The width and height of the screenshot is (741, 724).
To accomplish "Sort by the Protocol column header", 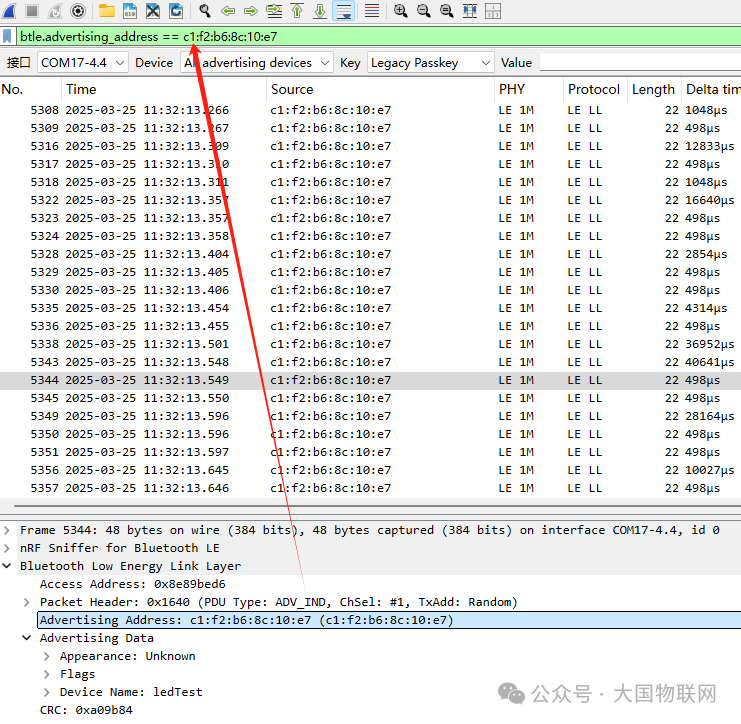I will (595, 89).
